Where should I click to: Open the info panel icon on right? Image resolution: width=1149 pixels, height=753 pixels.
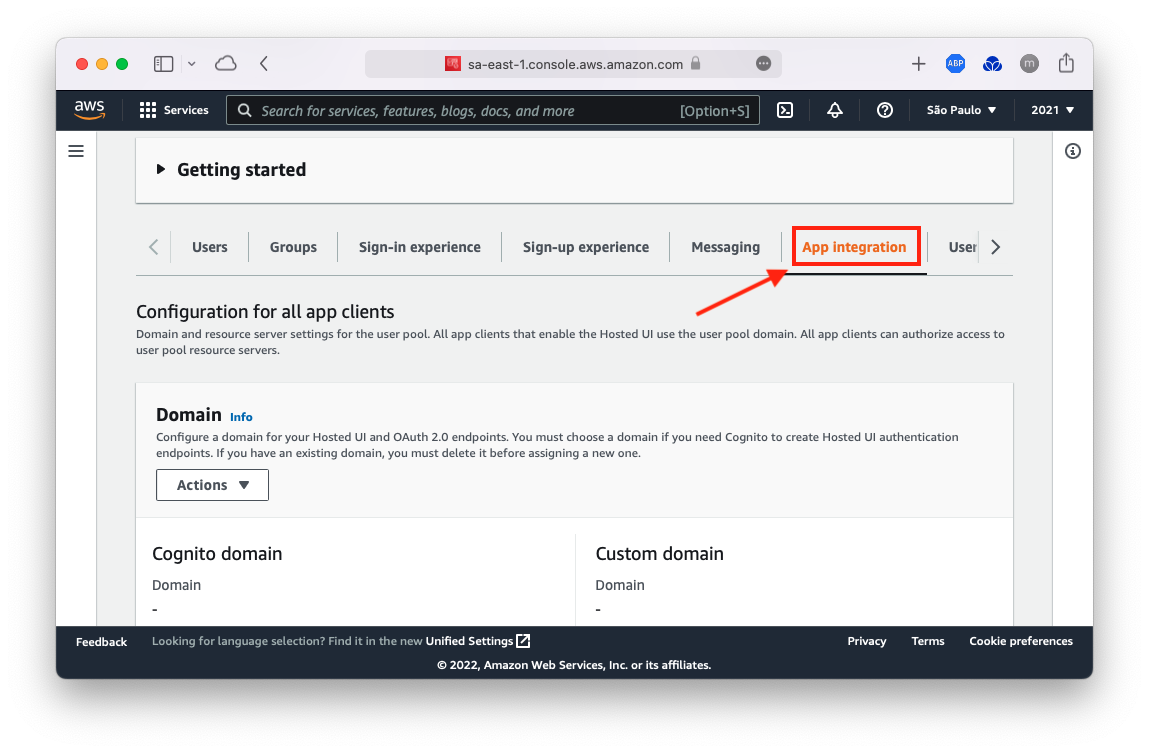1073,151
